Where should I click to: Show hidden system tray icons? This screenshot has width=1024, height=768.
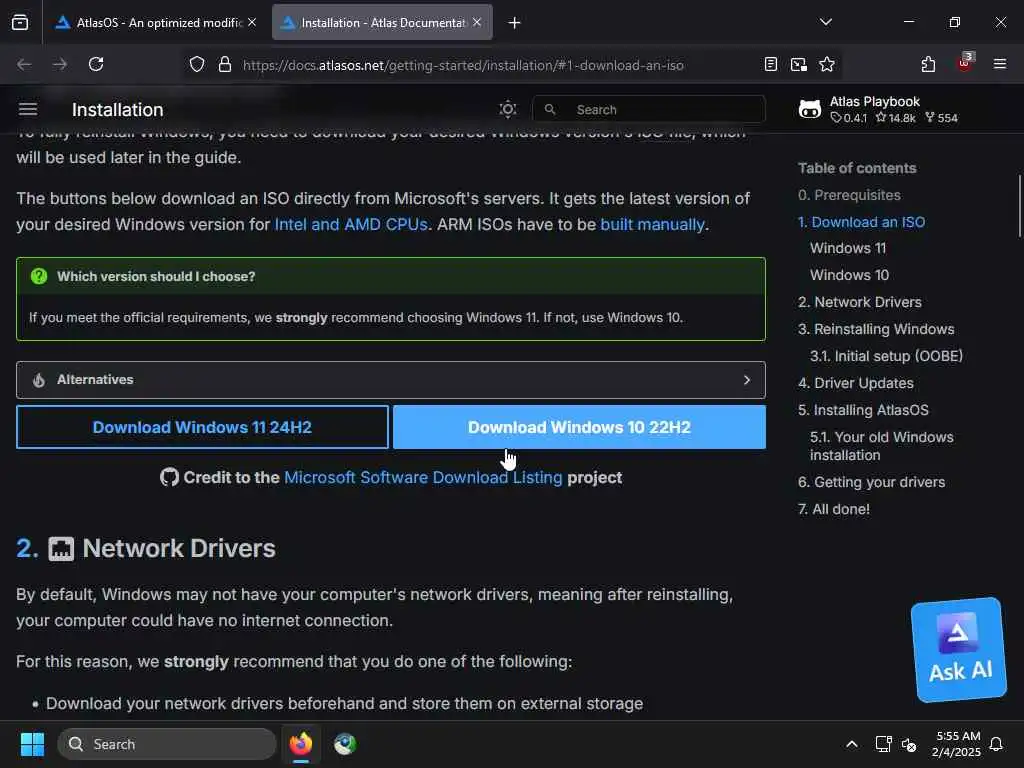[852, 744]
